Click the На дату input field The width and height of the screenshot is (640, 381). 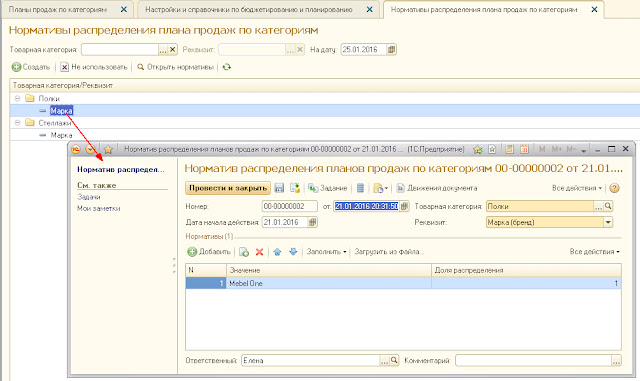[x=363, y=50]
